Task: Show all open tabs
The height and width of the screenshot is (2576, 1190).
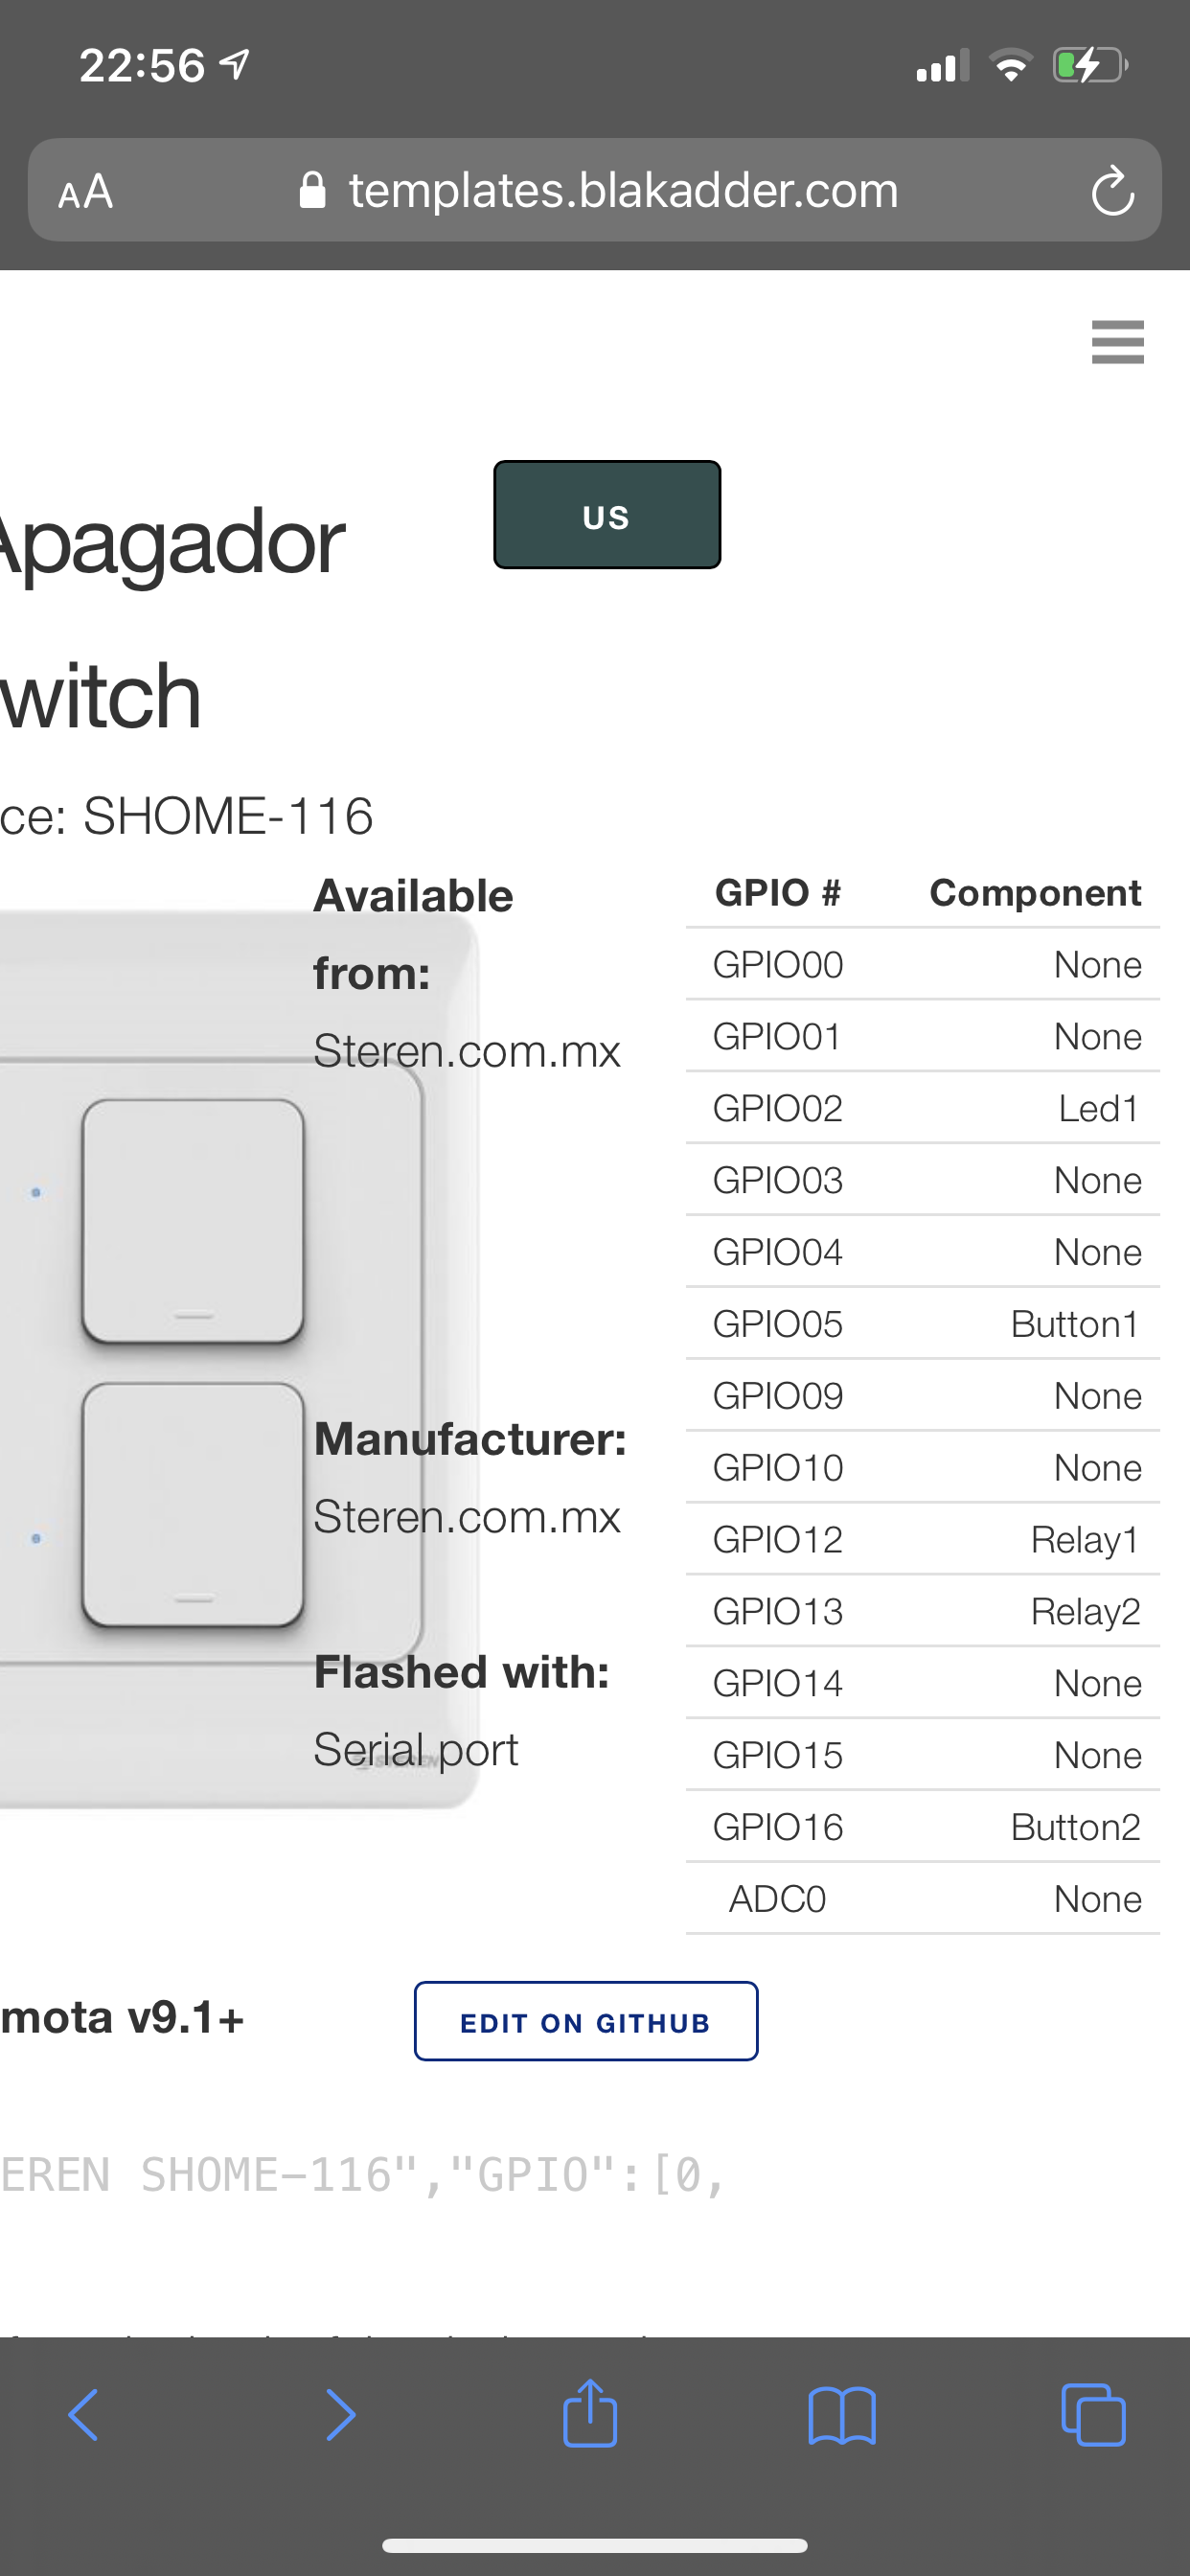Action: coord(1093,2415)
